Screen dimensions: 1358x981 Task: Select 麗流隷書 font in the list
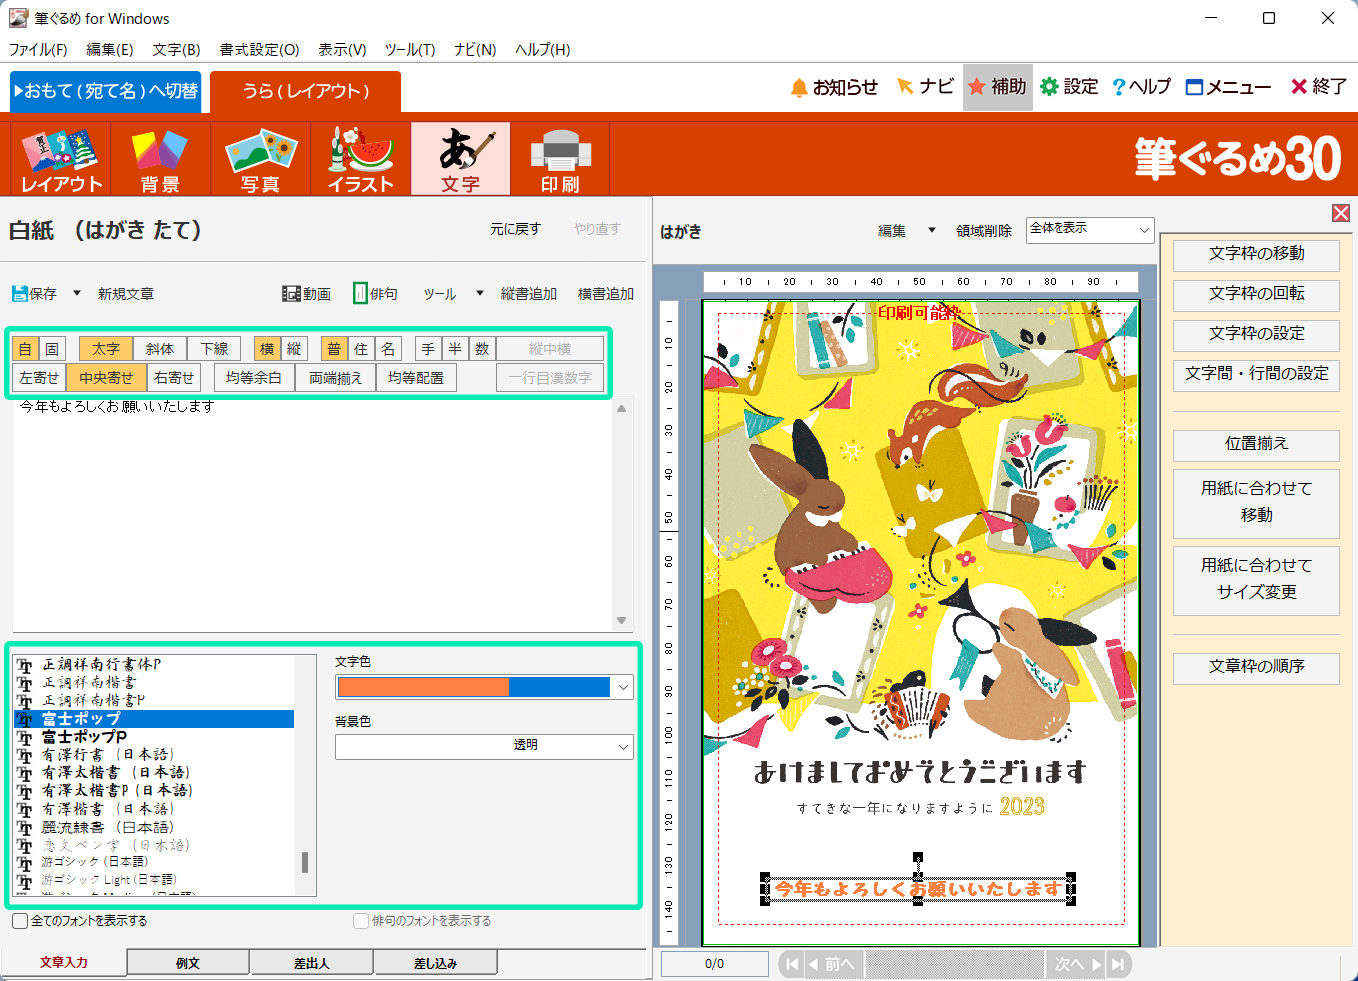click(x=107, y=827)
